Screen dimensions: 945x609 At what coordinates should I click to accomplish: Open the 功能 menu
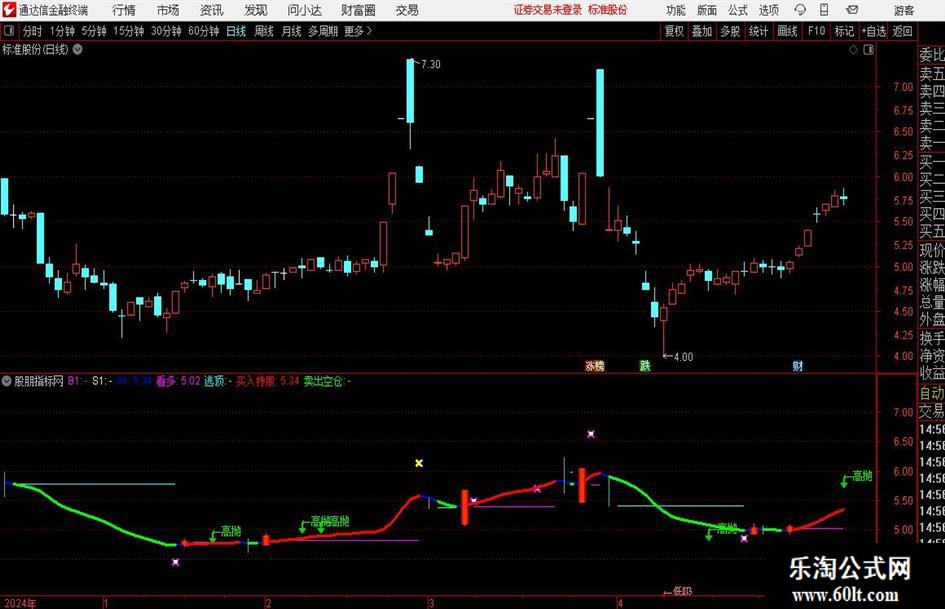(x=676, y=10)
